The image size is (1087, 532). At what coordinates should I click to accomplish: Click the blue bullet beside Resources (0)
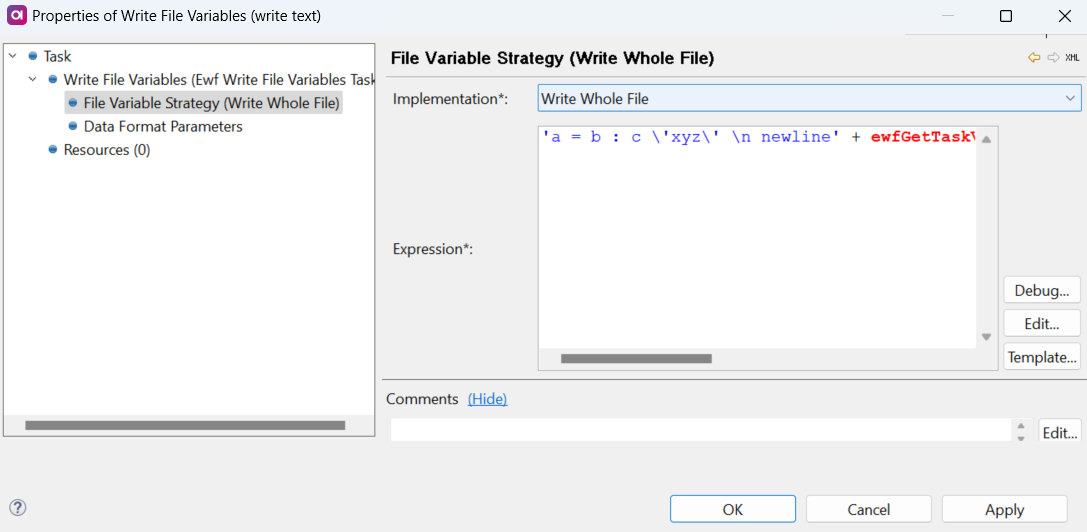(53, 150)
